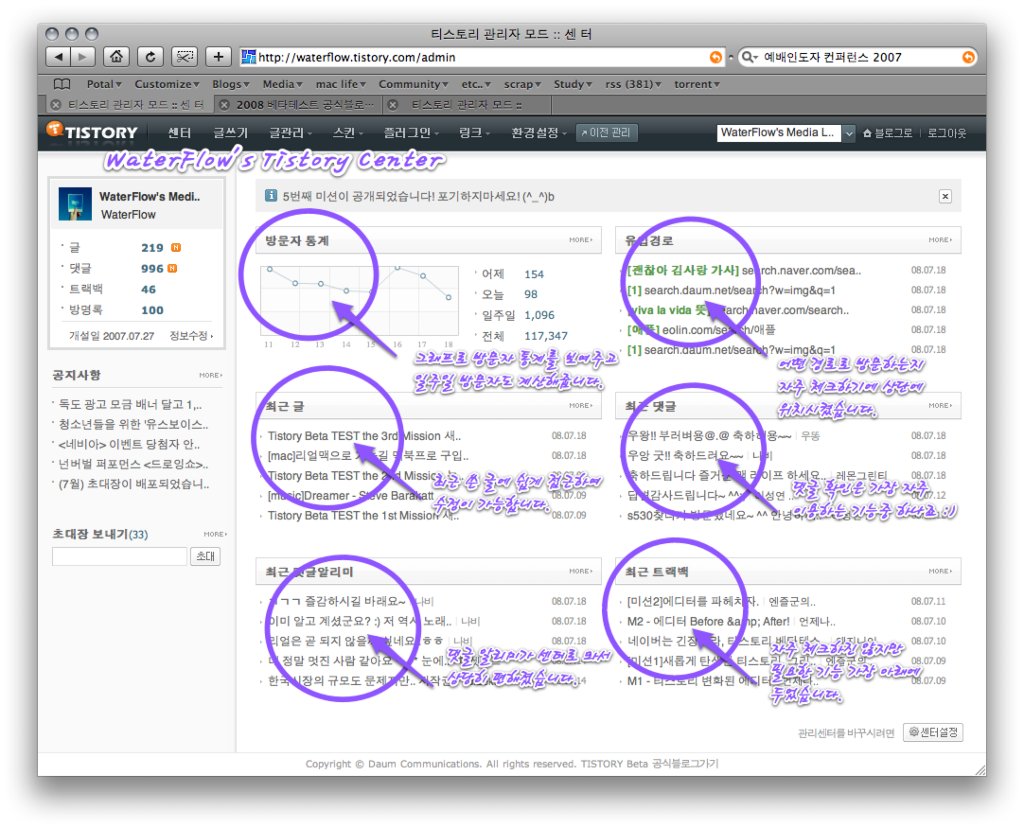Open the mac life bookmarks folder
Screen dimensions: 1024x828
340,84
